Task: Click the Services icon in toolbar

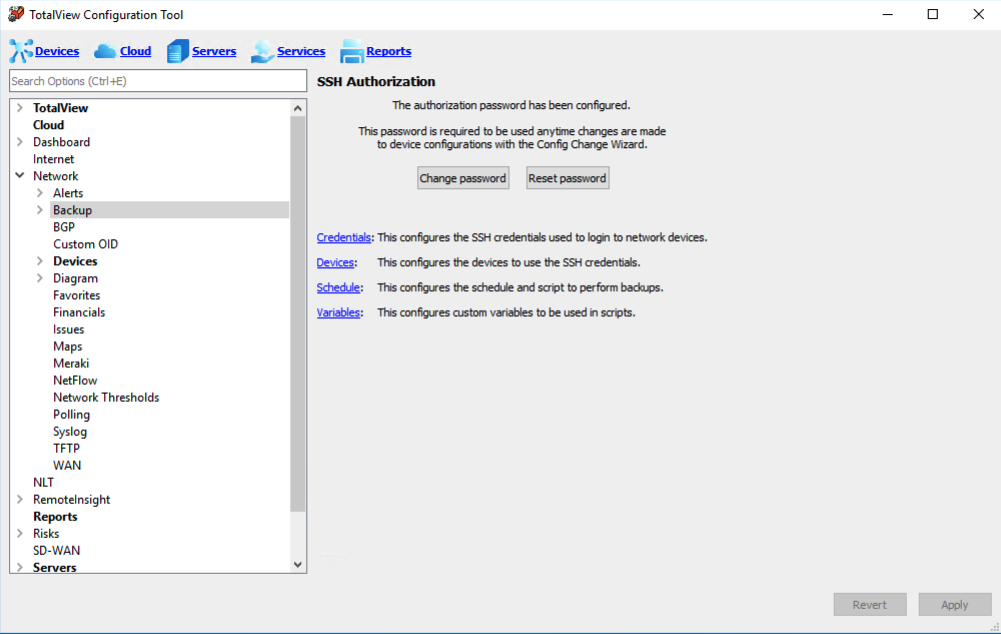Action: 262,51
